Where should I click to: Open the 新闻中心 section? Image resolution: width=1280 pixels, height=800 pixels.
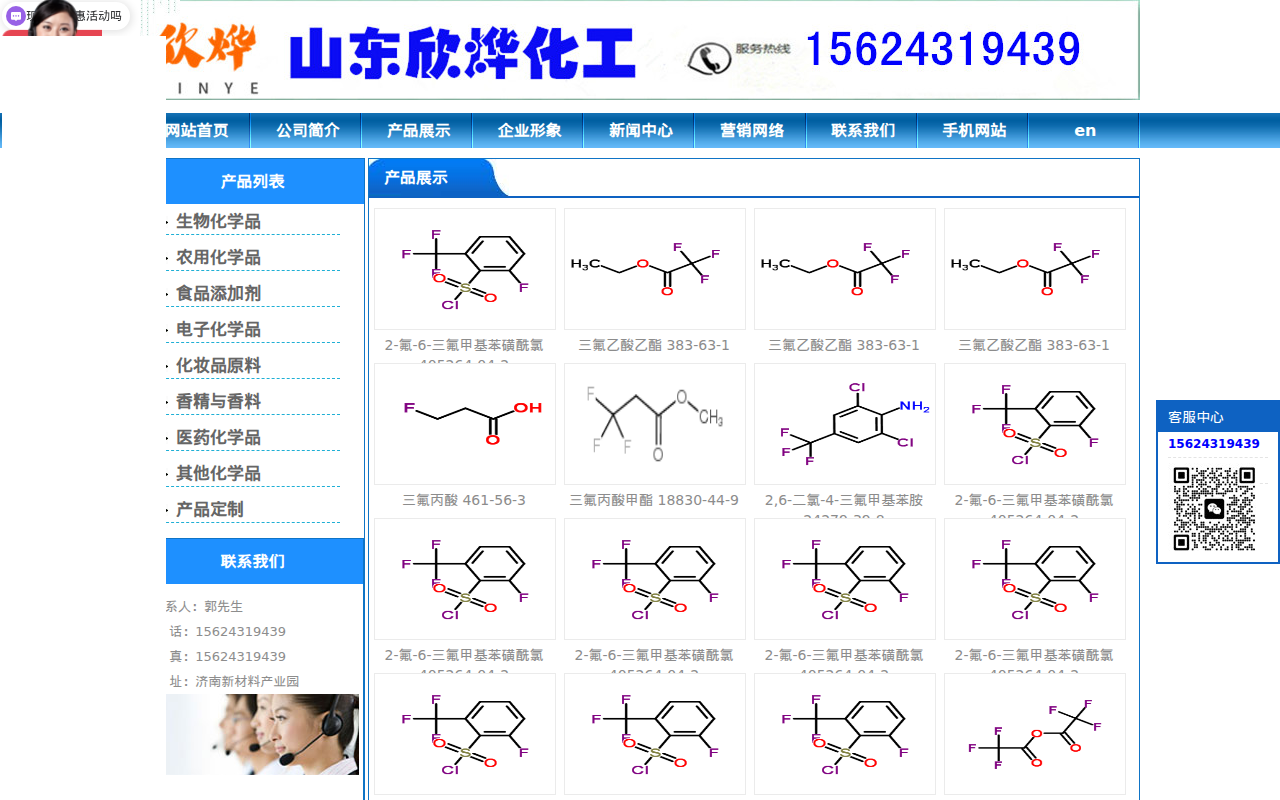pyautogui.click(x=639, y=130)
